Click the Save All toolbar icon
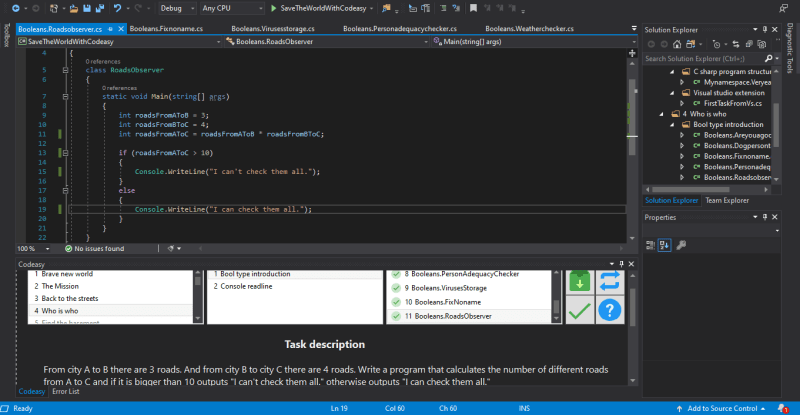The width and height of the screenshot is (800, 415). 101,7
